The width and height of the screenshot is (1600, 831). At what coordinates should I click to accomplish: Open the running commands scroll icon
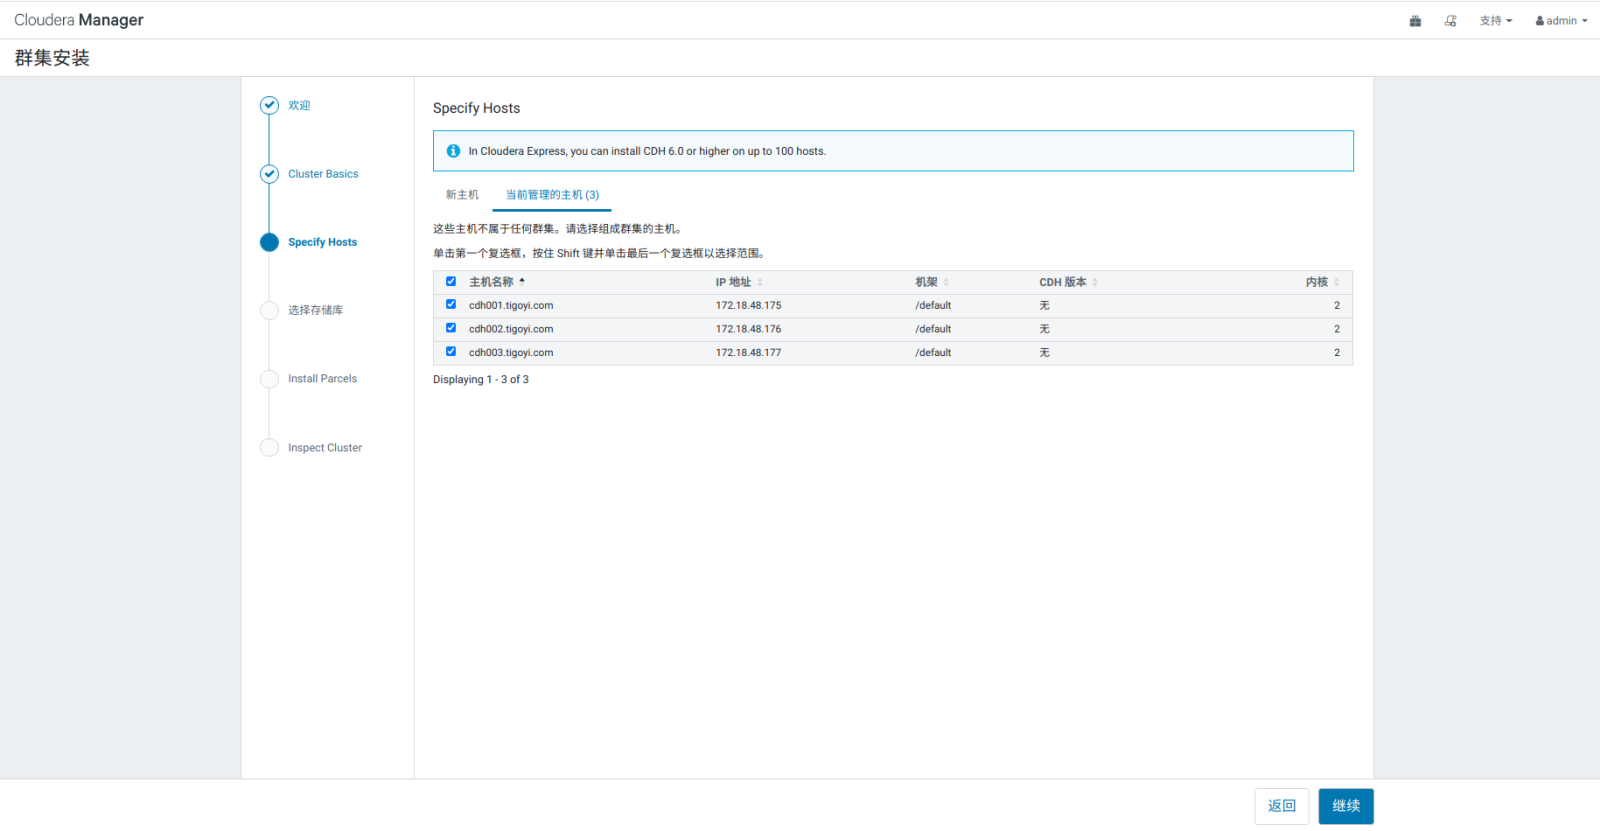[x=1450, y=21]
